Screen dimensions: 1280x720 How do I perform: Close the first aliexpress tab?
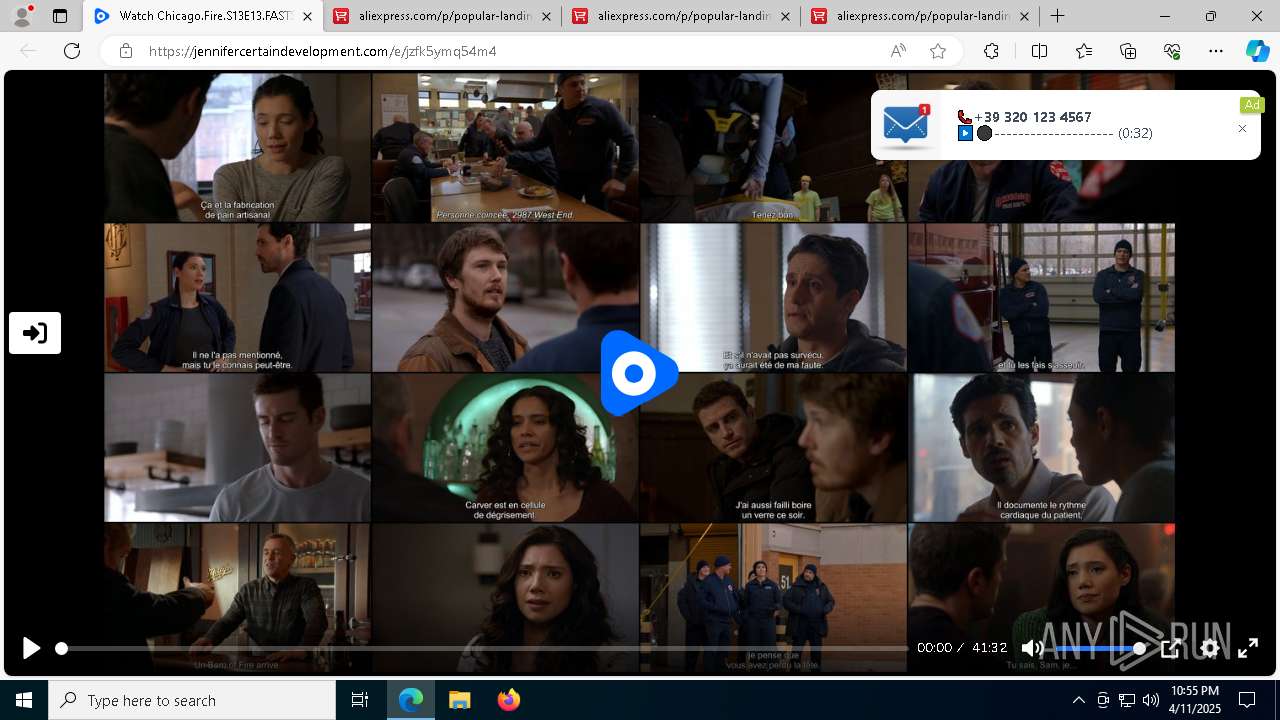(546, 16)
